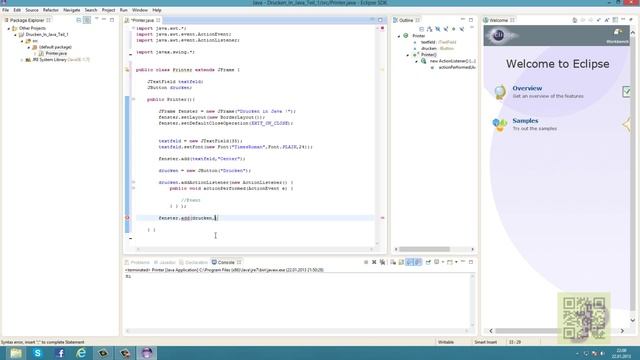This screenshot has width=640, height=360.
Task: Switch to the Problems tab
Action: pos(137,262)
